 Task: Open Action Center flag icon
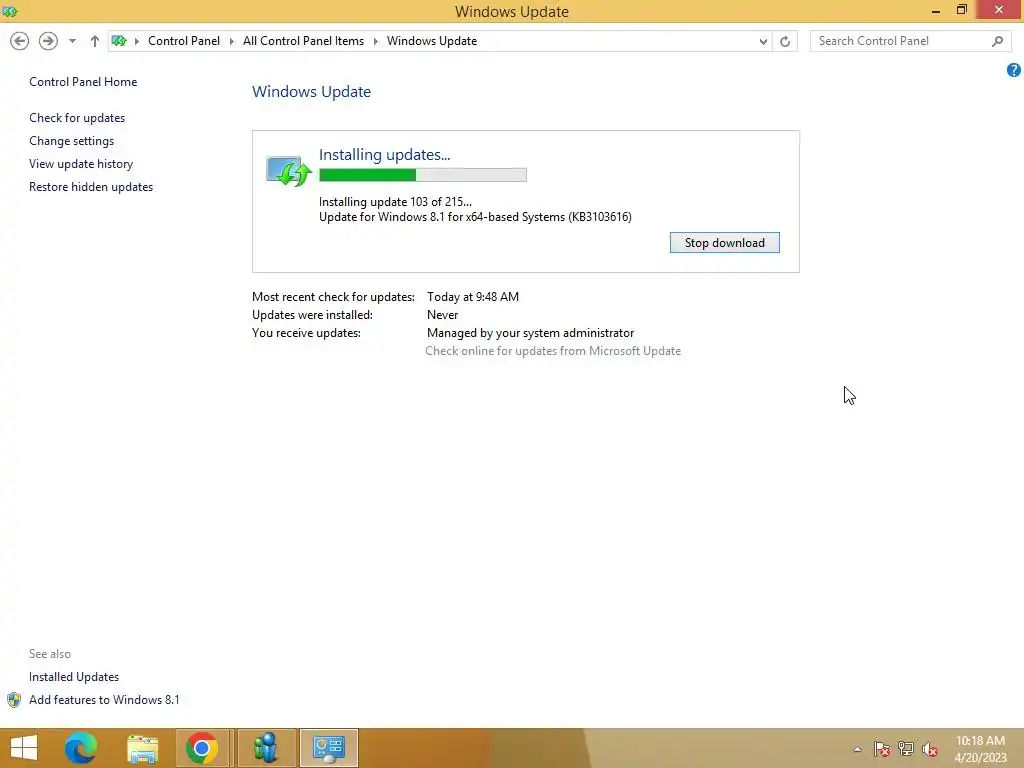882,749
